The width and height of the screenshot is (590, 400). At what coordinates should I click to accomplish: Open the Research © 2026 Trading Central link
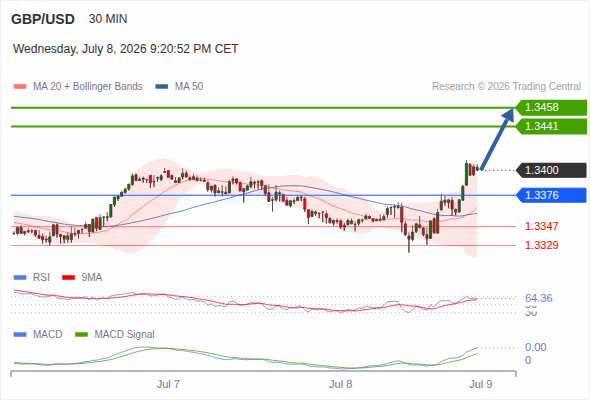(506, 87)
